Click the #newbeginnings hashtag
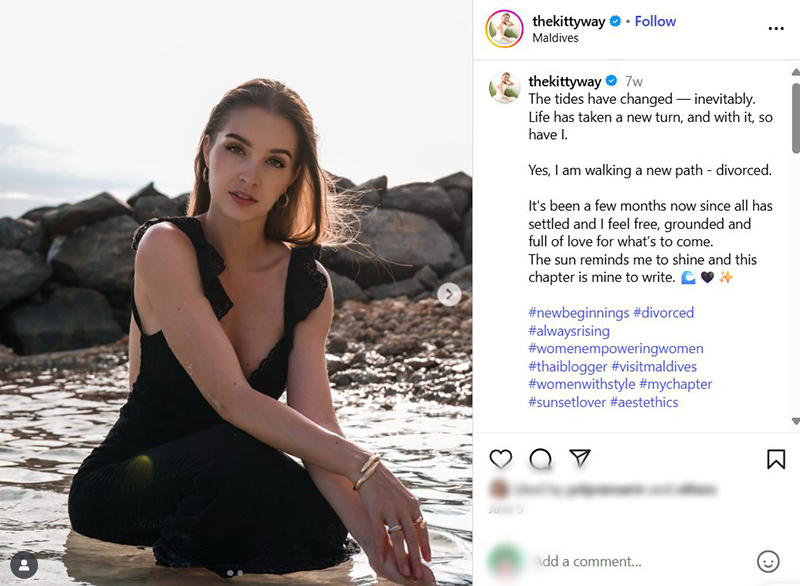This screenshot has width=800, height=586. [578, 313]
